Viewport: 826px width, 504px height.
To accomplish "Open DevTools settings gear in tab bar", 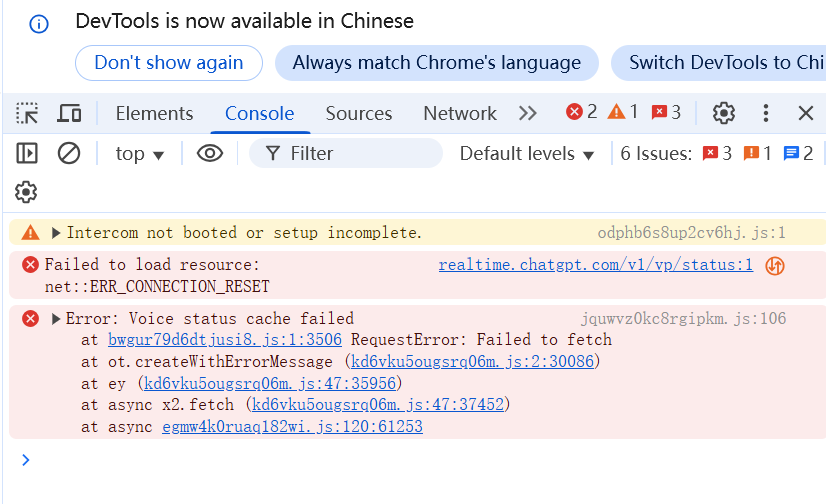I will pyautogui.click(x=724, y=113).
